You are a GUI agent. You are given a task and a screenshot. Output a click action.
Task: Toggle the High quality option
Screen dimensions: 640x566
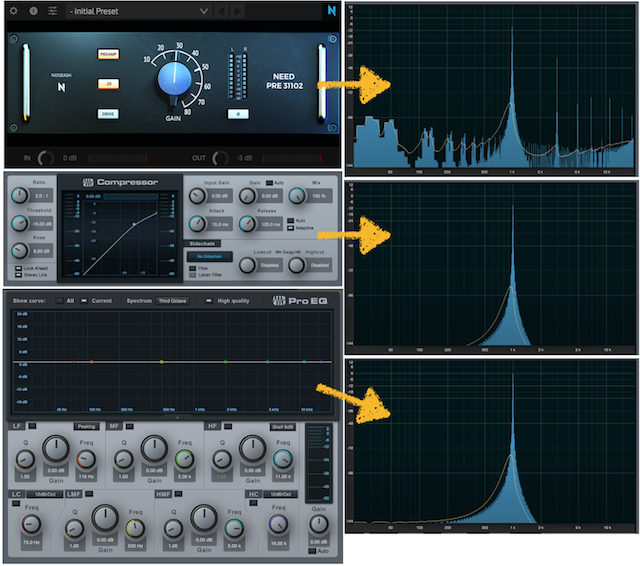pyautogui.click(x=209, y=301)
